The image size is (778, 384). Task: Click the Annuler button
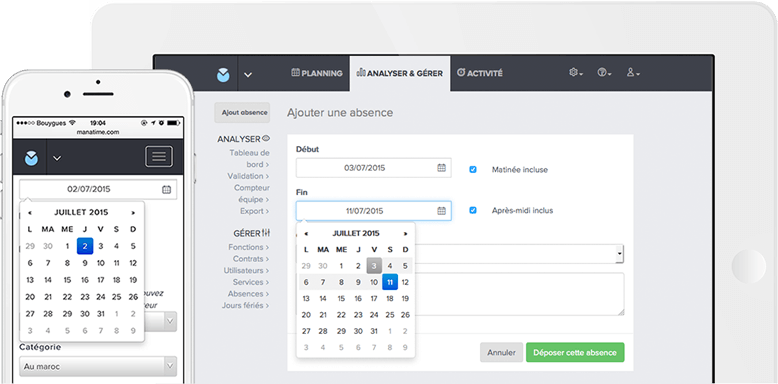click(501, 353)
